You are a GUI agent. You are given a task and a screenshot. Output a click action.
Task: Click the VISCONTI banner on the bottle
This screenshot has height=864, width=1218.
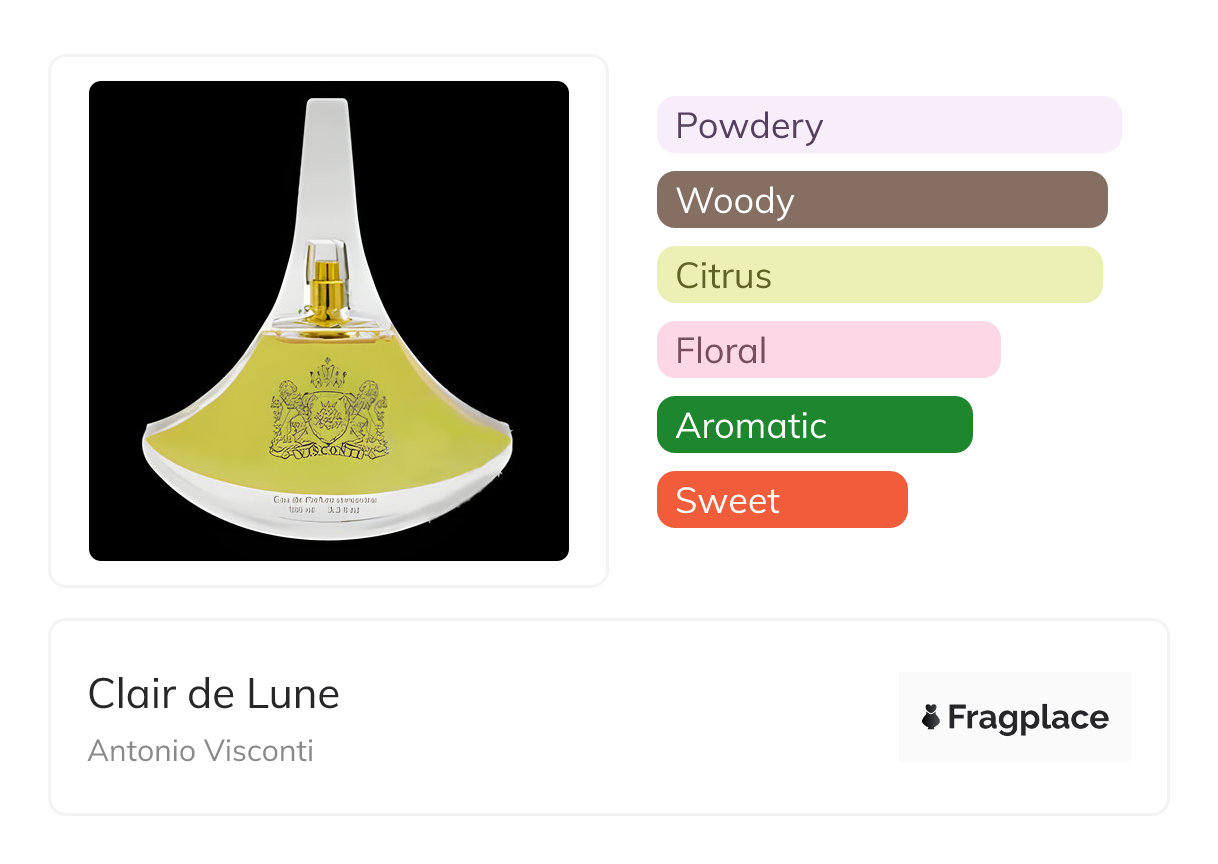coord(329,452)
